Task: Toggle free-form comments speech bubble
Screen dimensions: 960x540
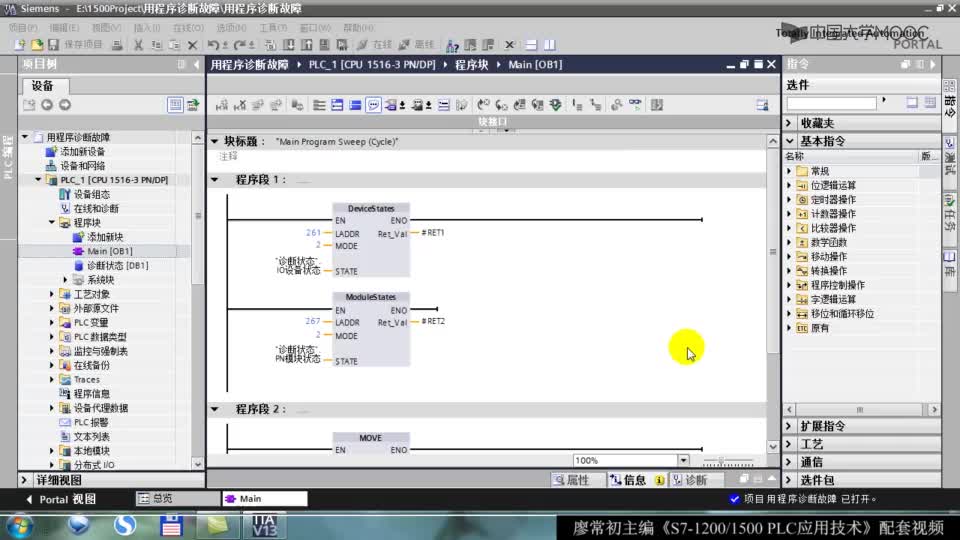Action: pyautogui.click(x=373, y=105)
